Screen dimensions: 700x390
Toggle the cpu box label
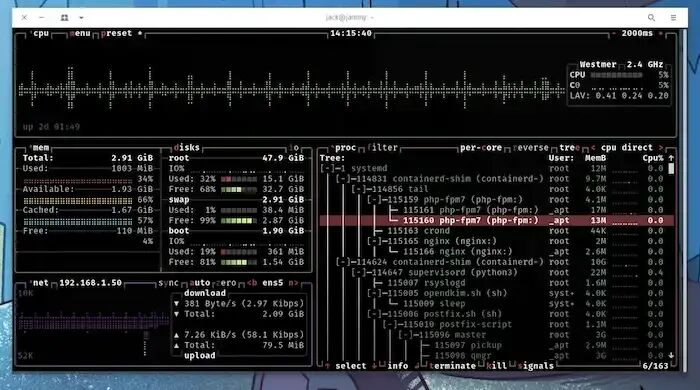tap(41, 33)
